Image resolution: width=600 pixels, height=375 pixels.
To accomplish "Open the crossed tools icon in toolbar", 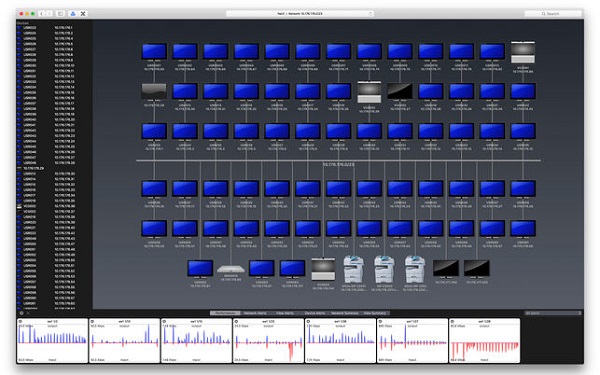I will [x=83, y=13].
